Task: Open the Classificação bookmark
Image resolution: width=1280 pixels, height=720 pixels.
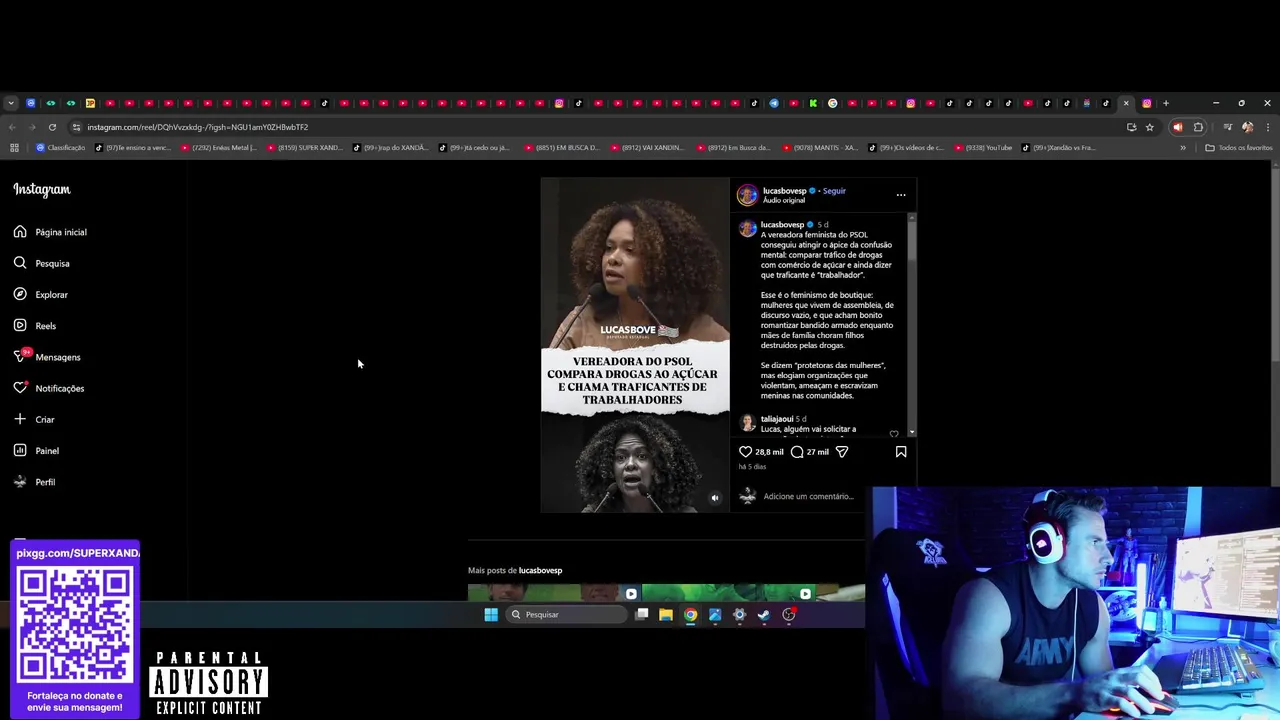Action: click(61, 148)
